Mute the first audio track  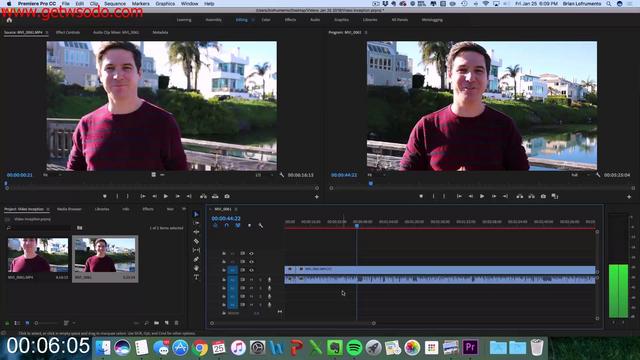pyautogui.click(x=251, y=280)
